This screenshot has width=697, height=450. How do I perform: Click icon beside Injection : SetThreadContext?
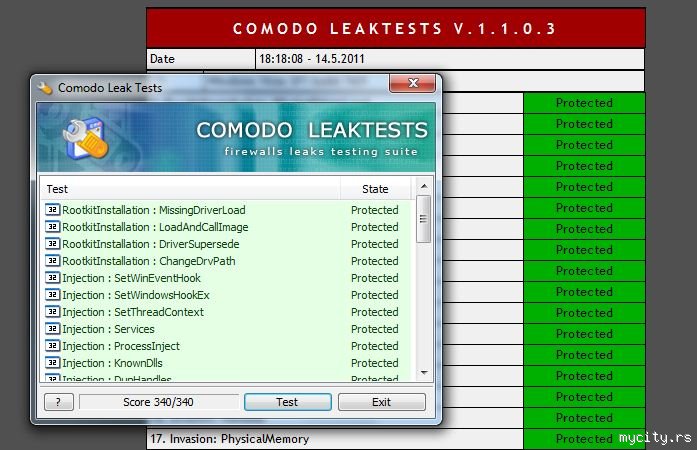pyautogui.click(x=52, y=312)
